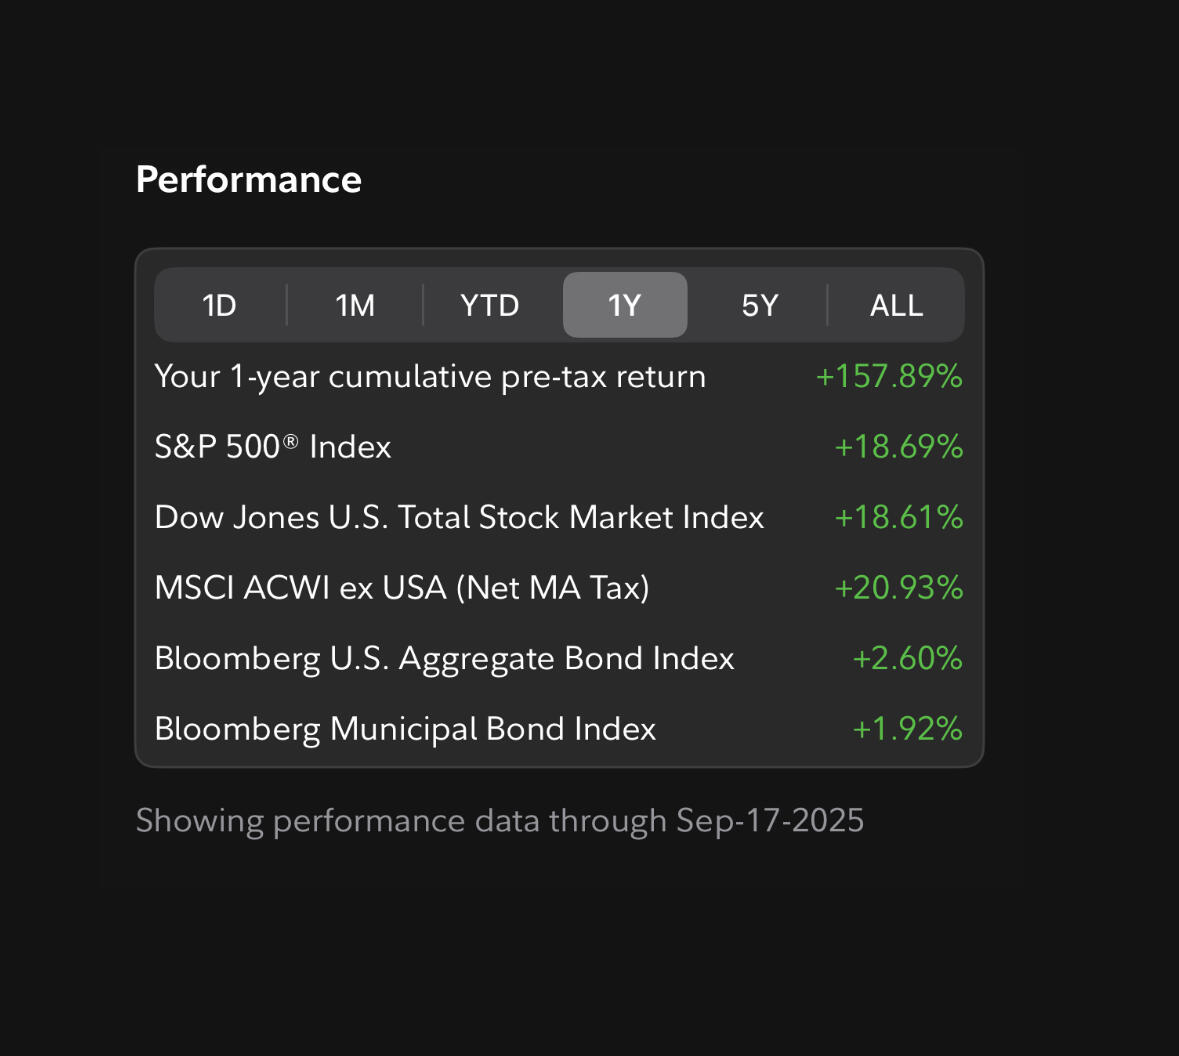Screen dimensions: 1179x1056
Task: Click the +2.60% Aggregate Bond value
Action: 907,658
